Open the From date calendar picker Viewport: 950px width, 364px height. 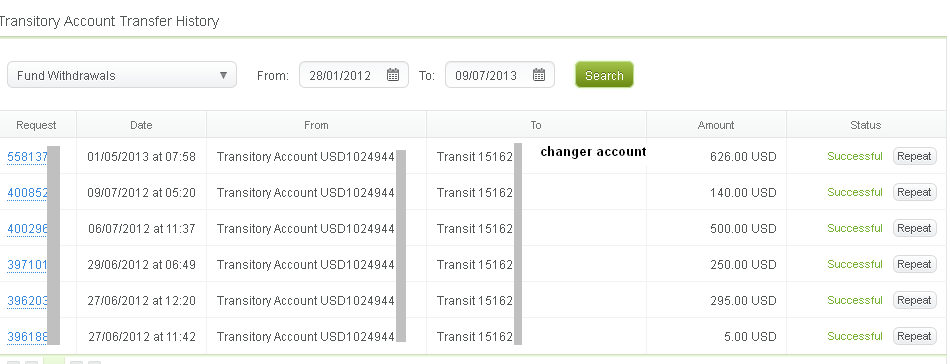point(393,75)
